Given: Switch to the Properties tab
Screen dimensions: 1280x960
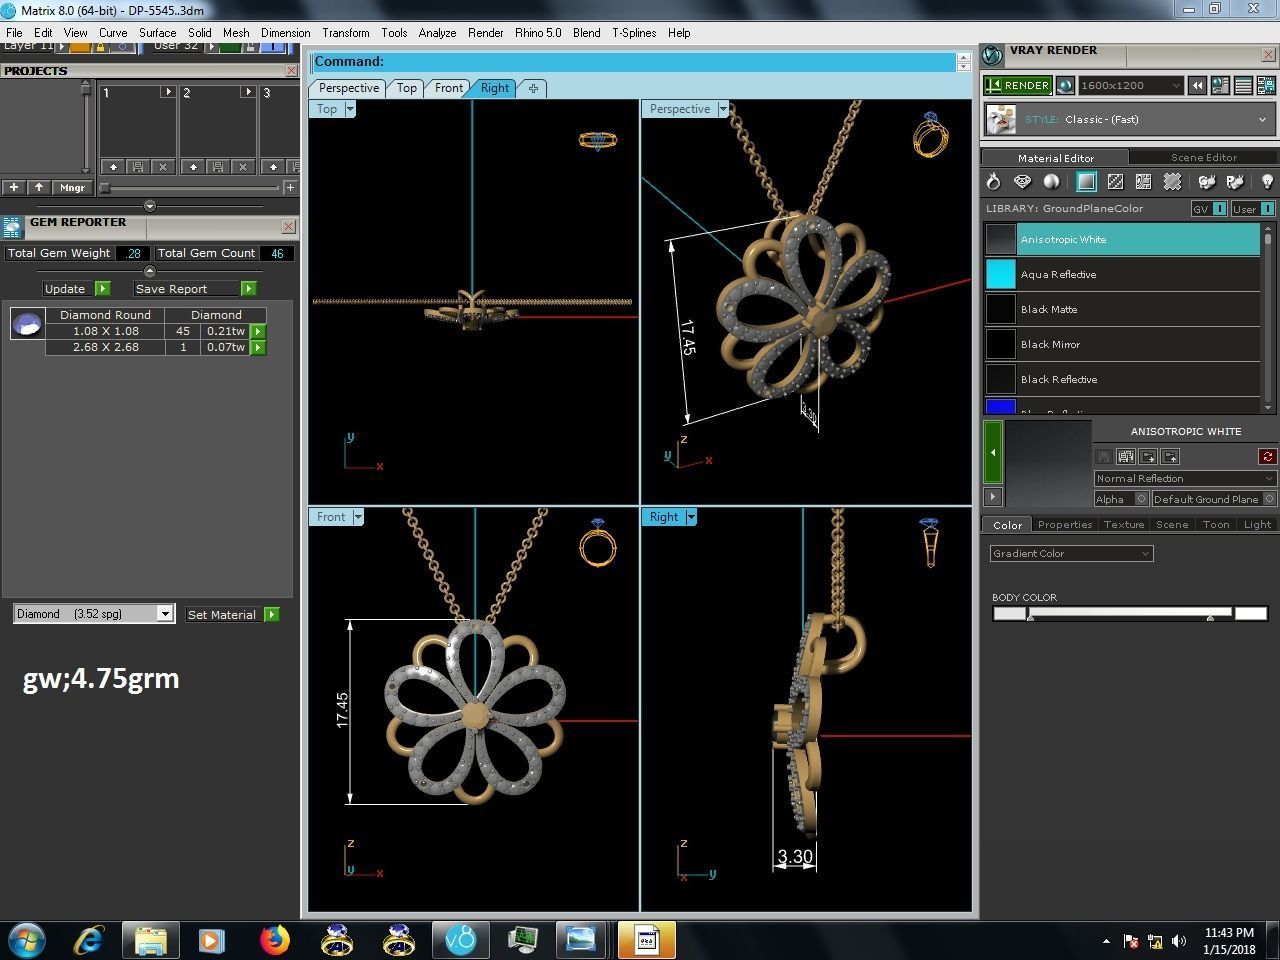Looking at the screenshot, I should [1064, 524].
